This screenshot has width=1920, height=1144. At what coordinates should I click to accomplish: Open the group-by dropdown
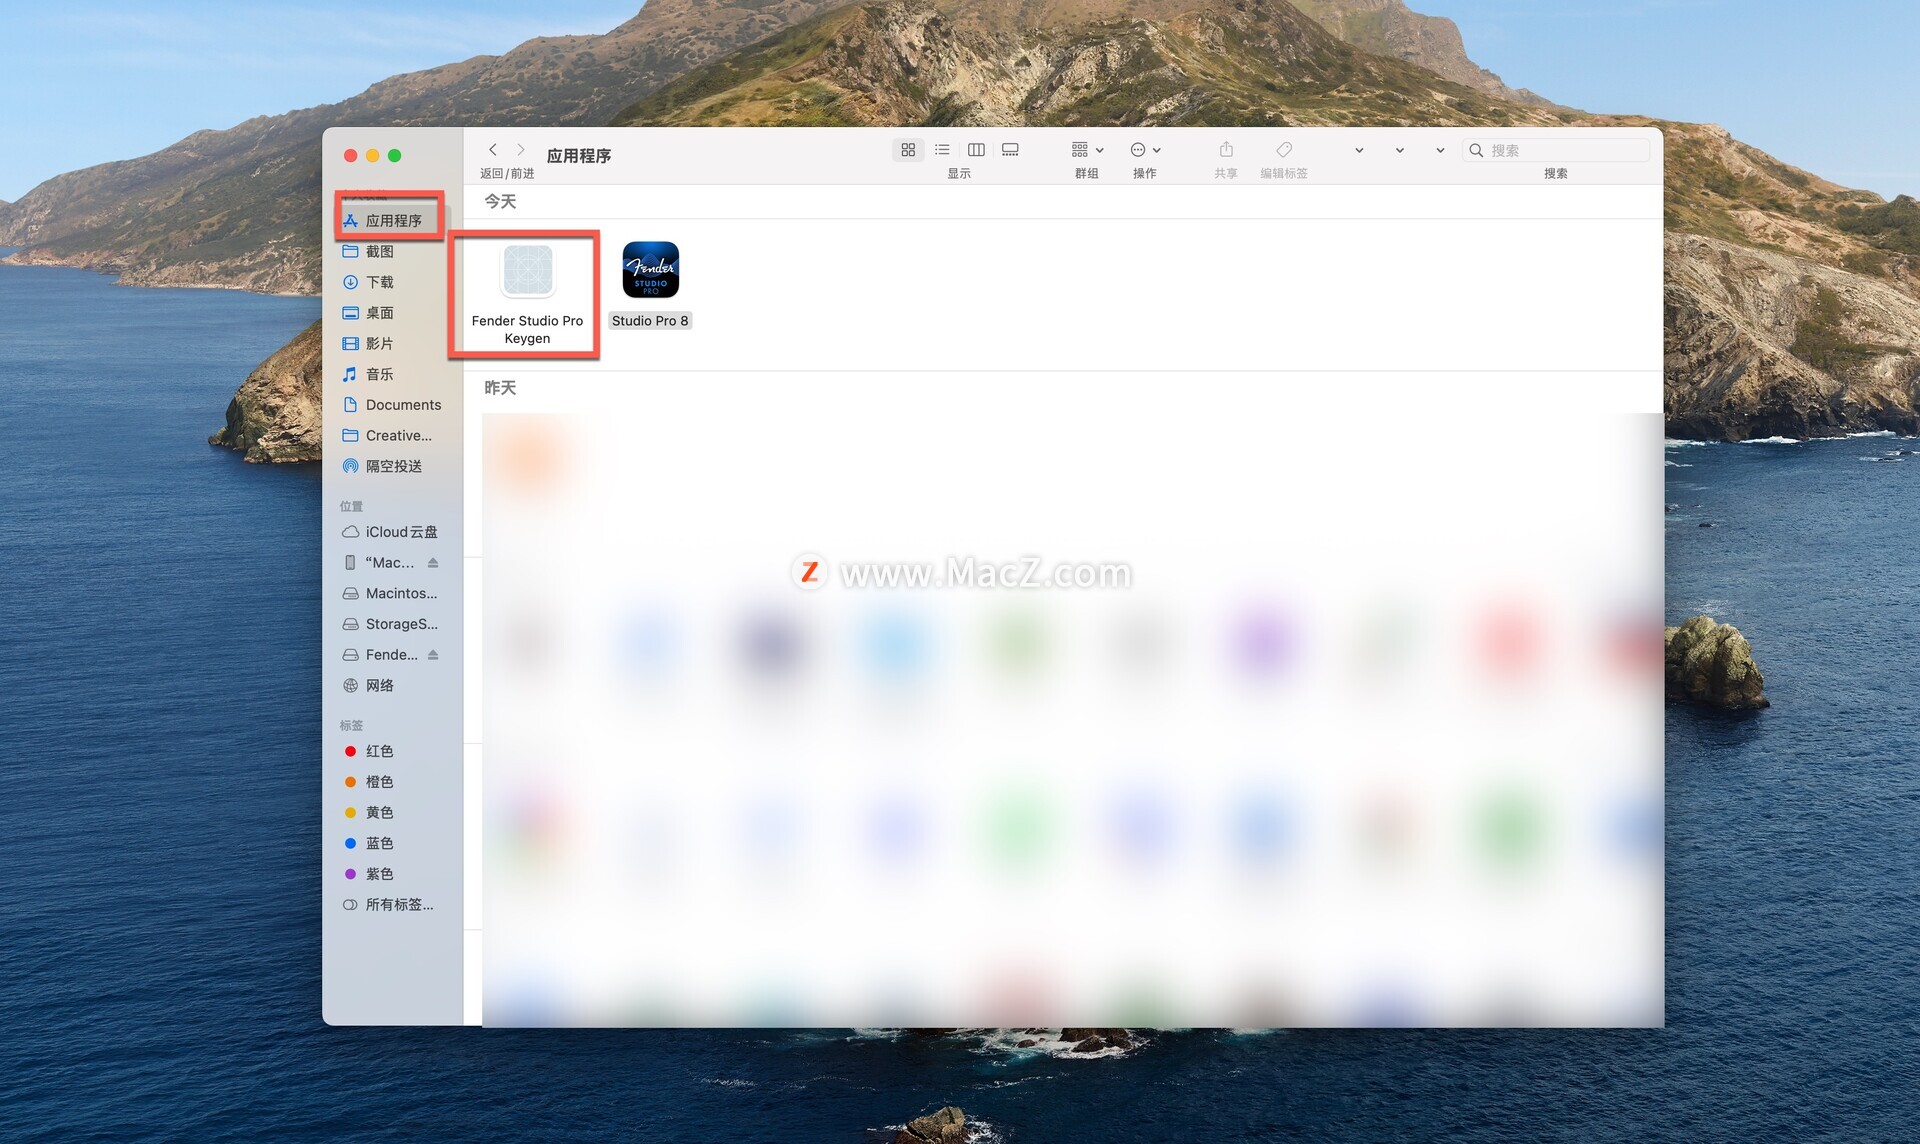(1087, 150)
